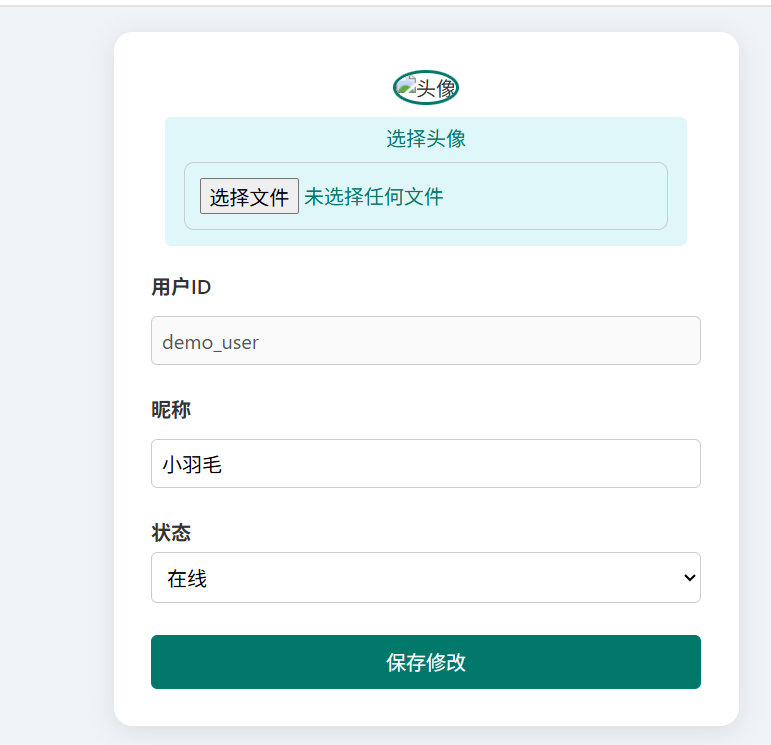Click the 选择头像 label text
Screen dimensions: 771x745
[x=426, y=139]
